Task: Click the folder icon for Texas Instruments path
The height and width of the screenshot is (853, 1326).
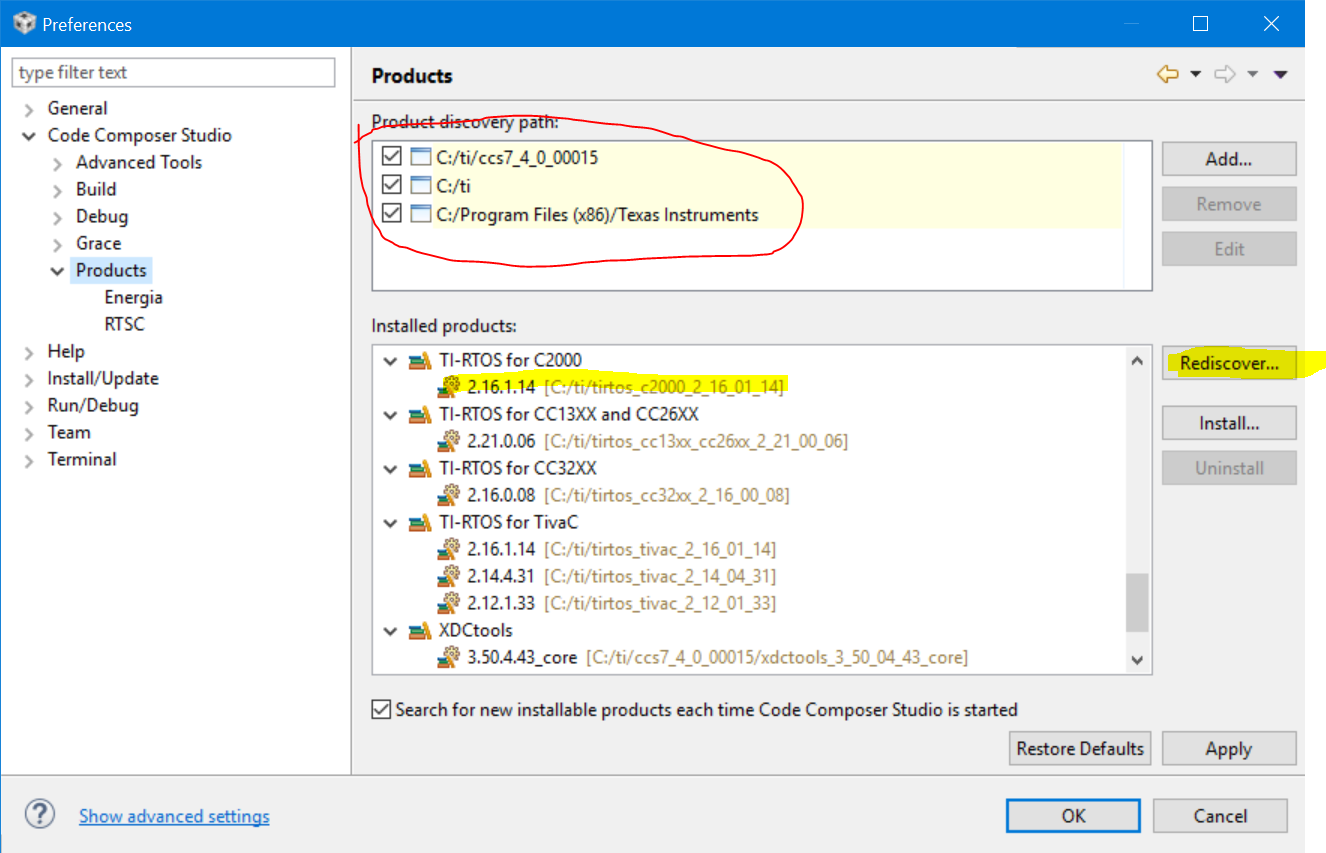Action: pos(420,214)
